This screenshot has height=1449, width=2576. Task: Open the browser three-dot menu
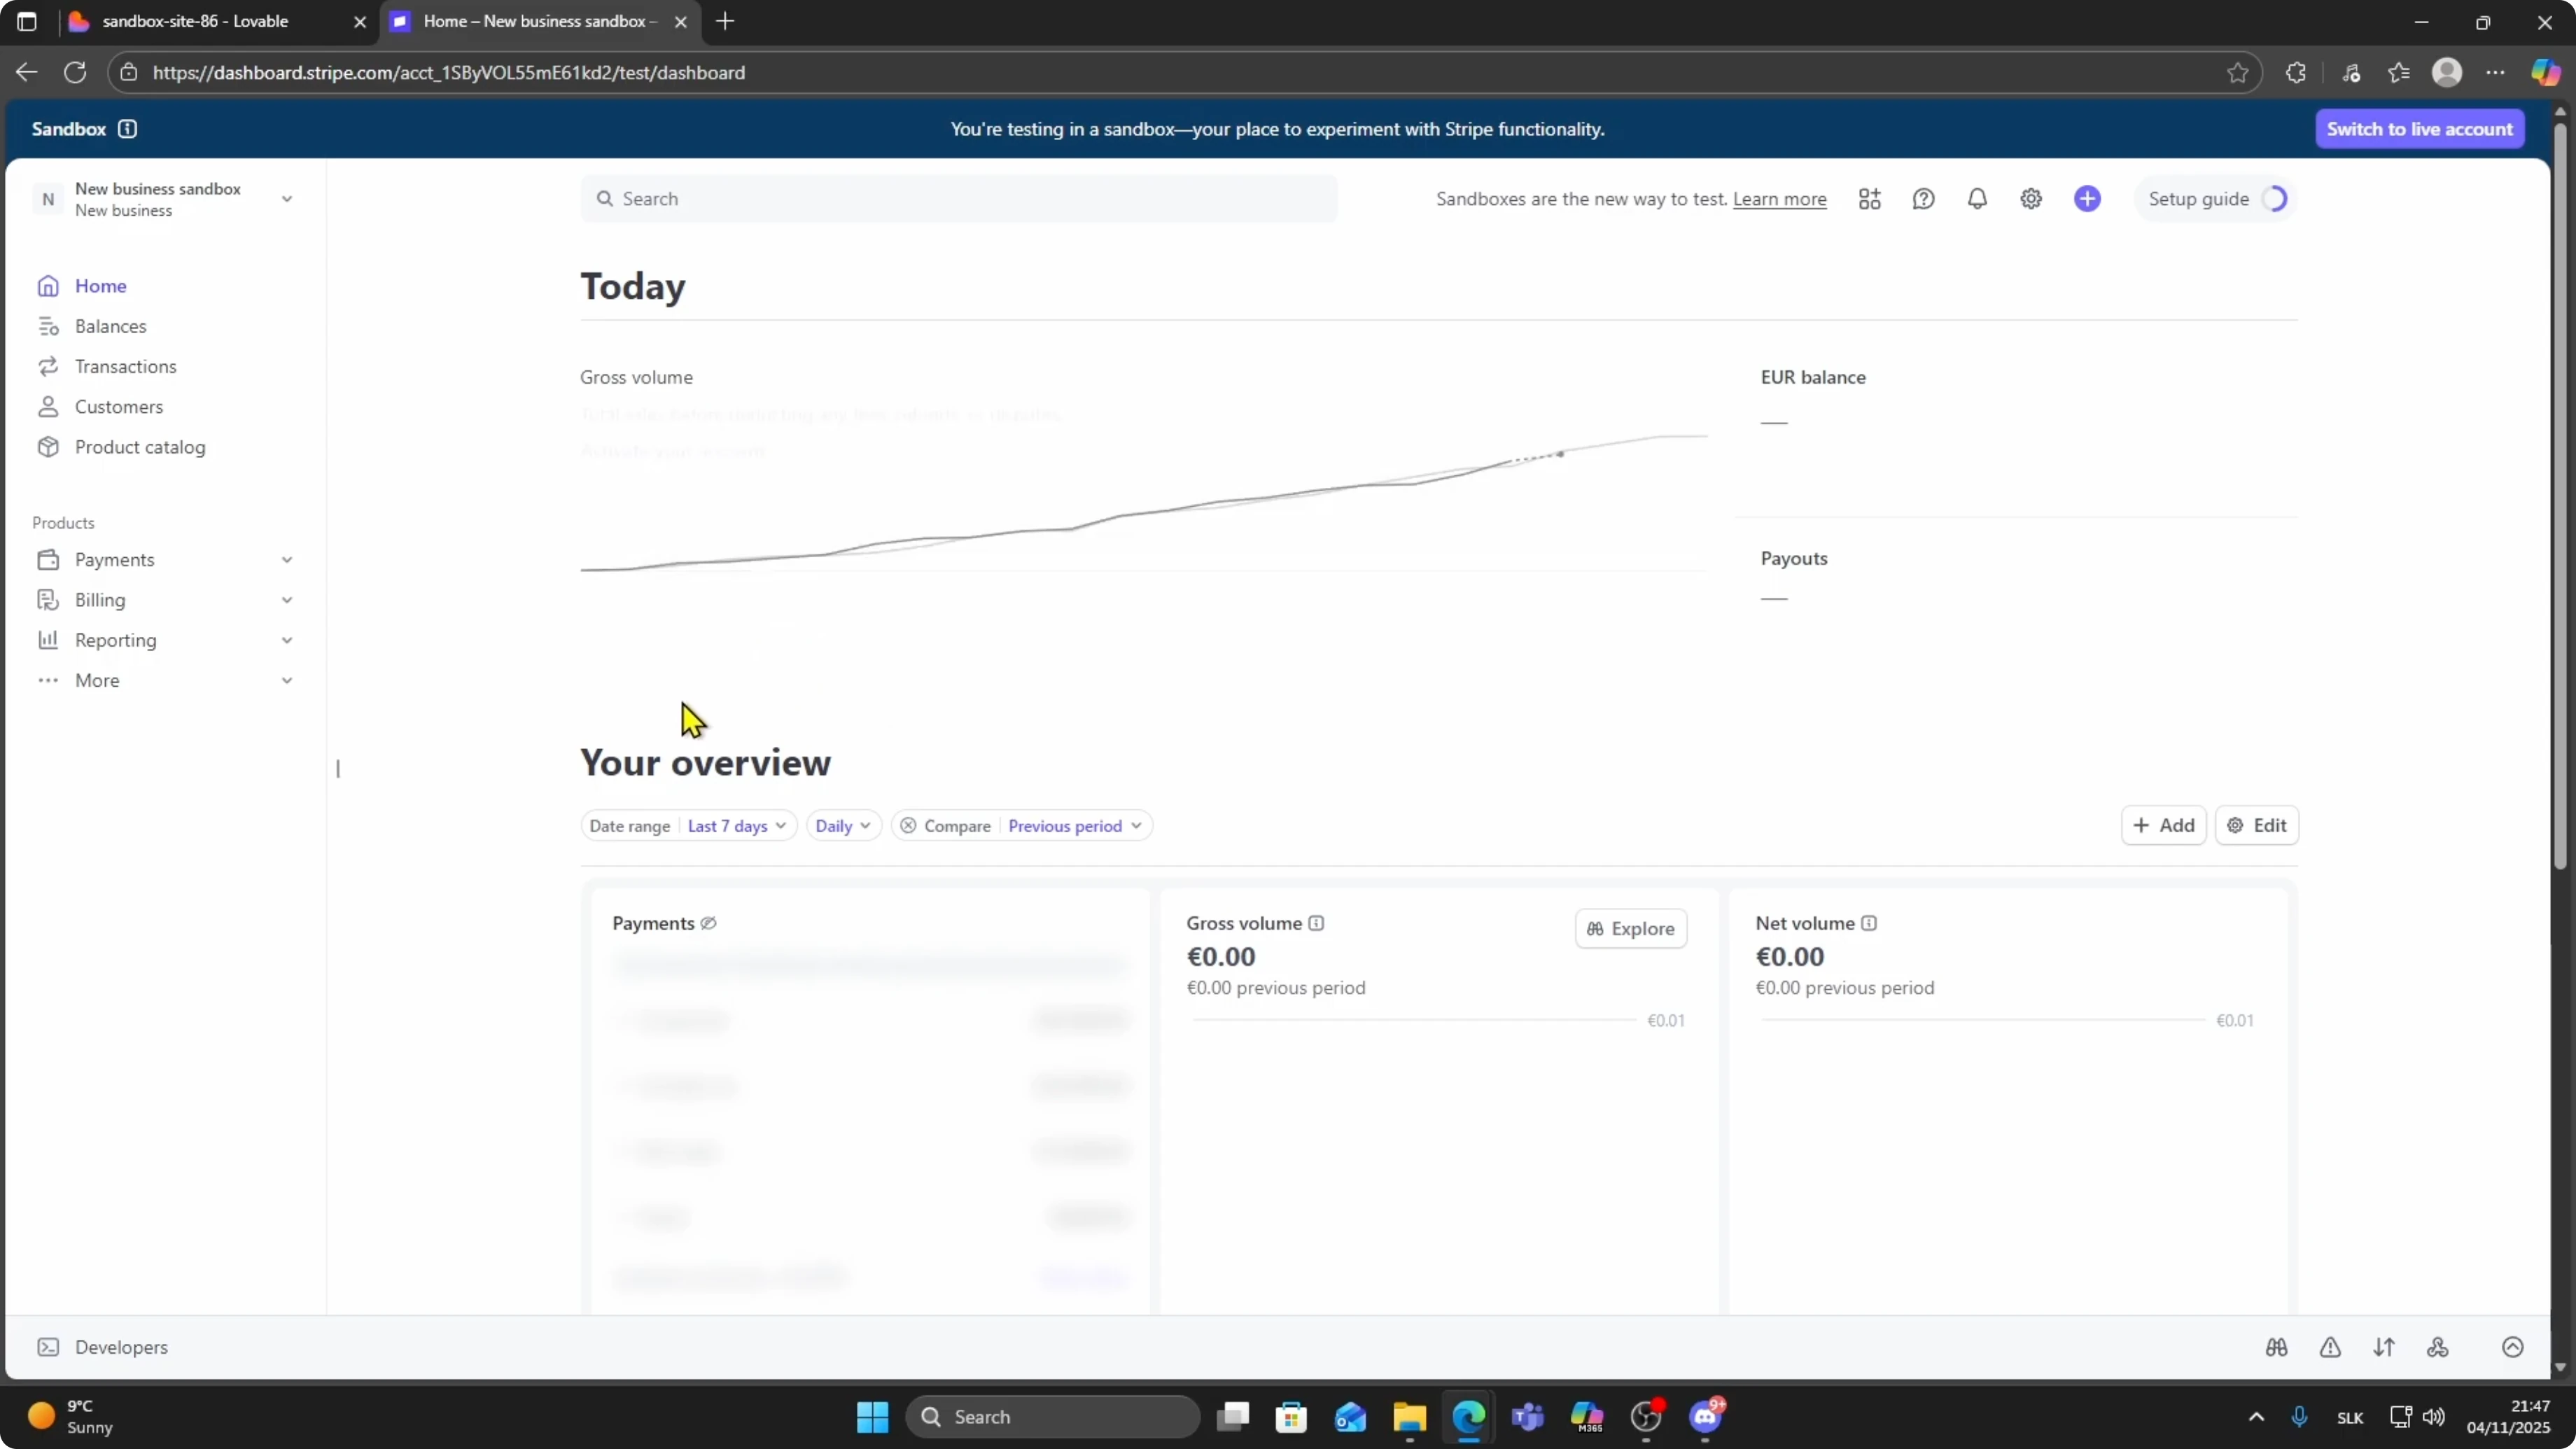tap(2495, 73)
